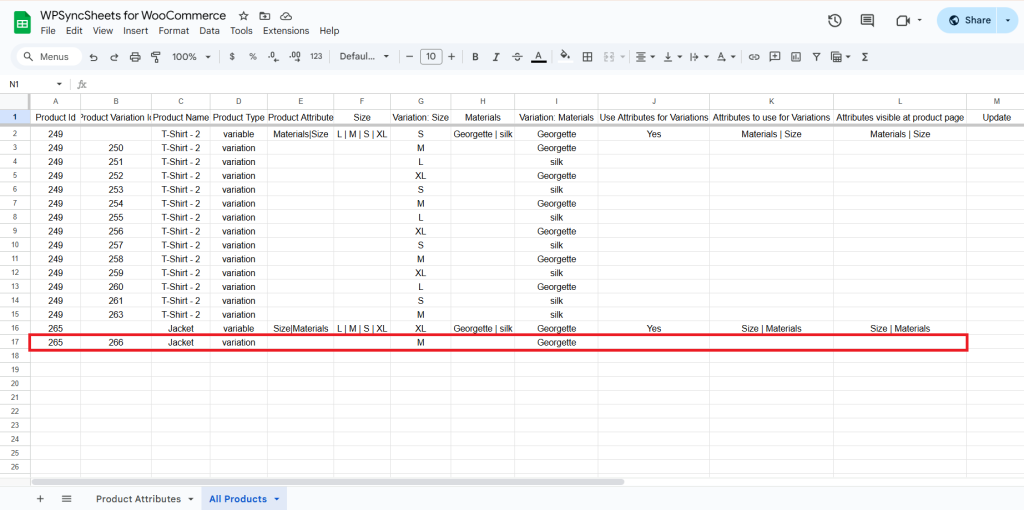Open the zoom 100% dropdown
The width and height of the screenshot is (1024, 510).
191,57
